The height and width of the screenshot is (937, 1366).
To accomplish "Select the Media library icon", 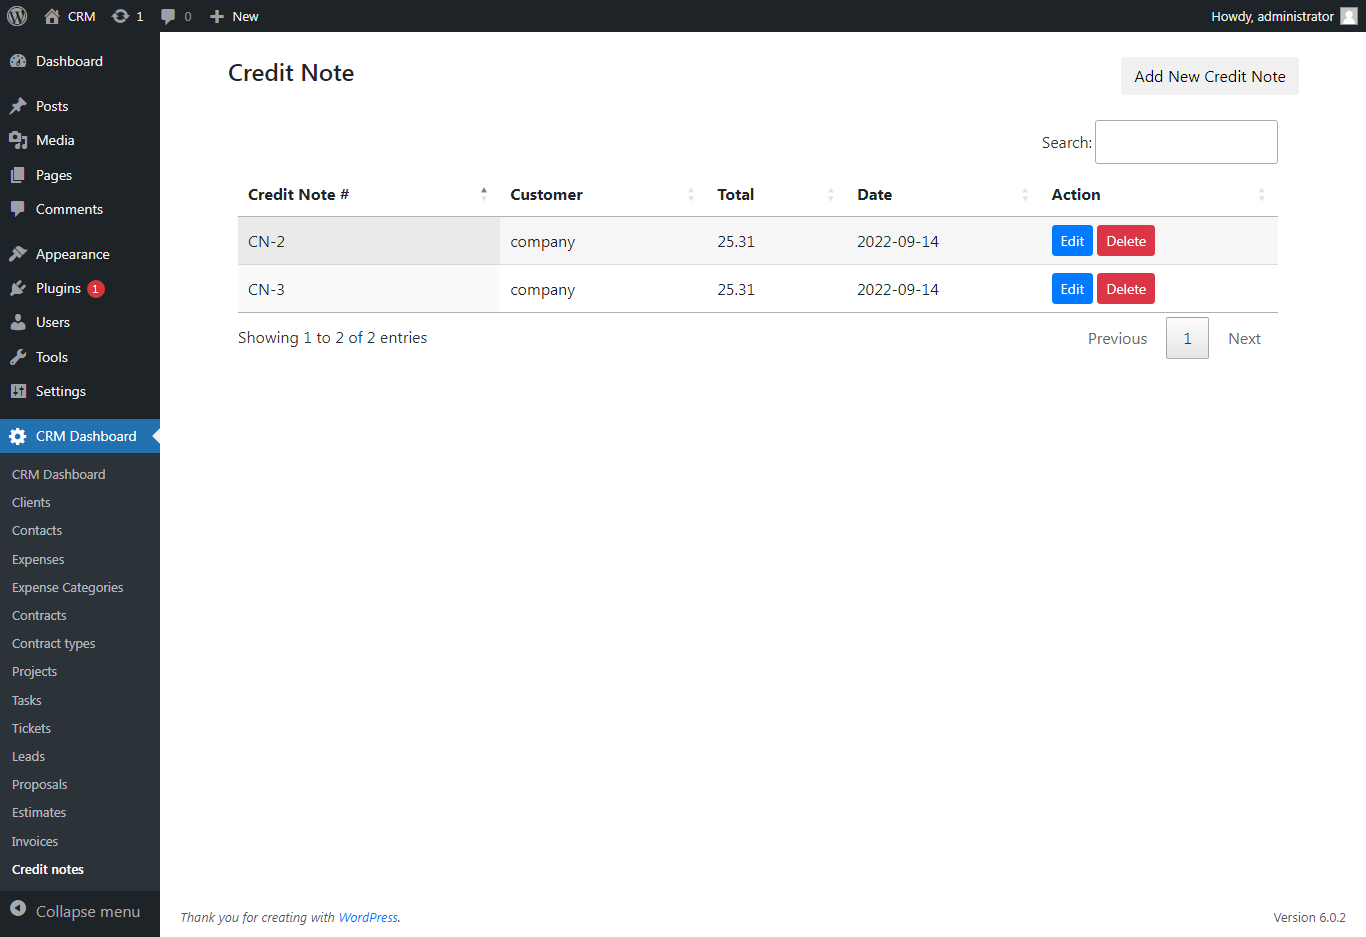I will pyautogui.click(x=20, y=140).
